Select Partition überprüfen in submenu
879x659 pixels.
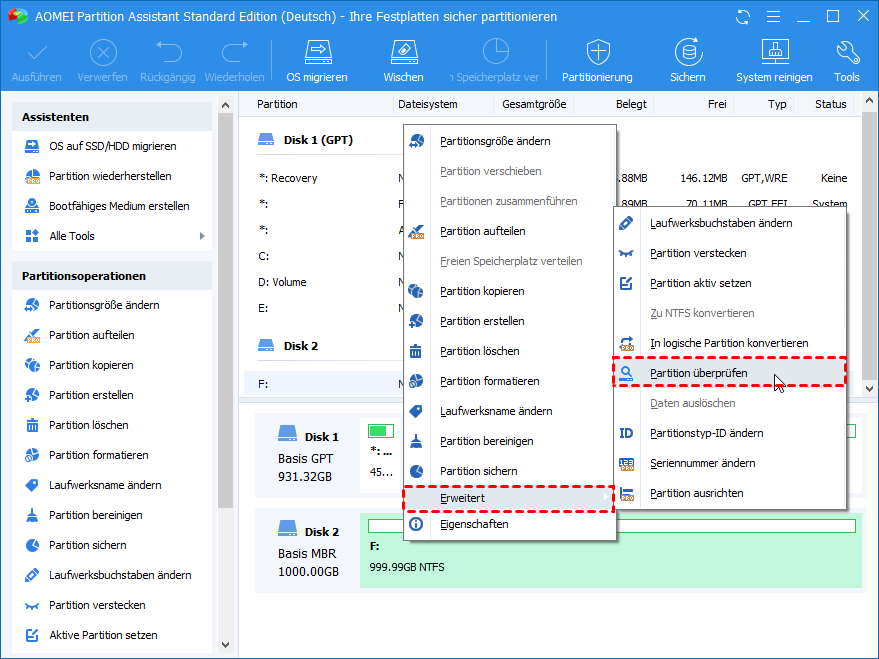pyautogui.click(x=729, y=373)
